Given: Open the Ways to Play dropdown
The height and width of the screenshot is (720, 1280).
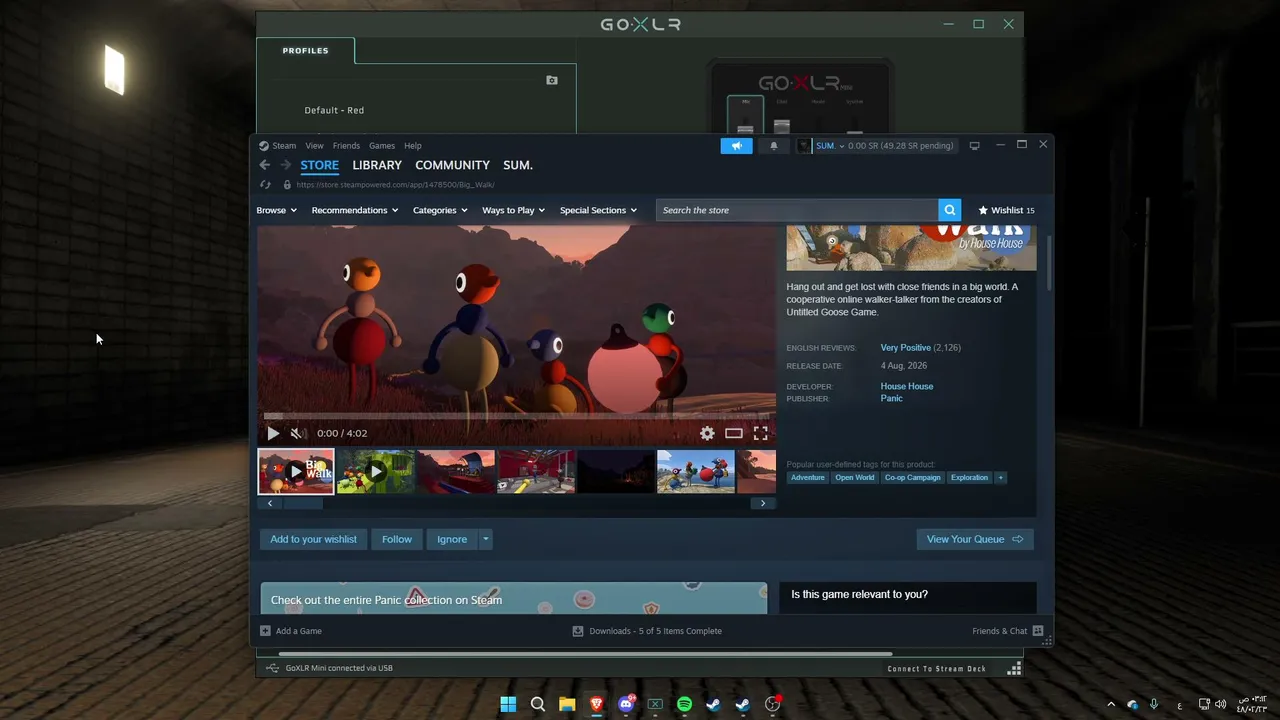Looking at the screenshot, I should coord(514,210).
